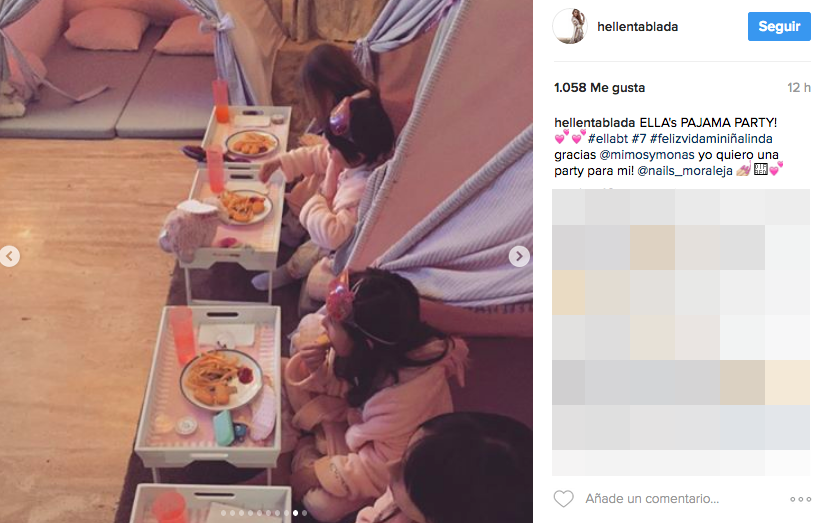Select the last carousel dot indicator
The width and height of the screenshot is (820, 523).
(304, 513)
